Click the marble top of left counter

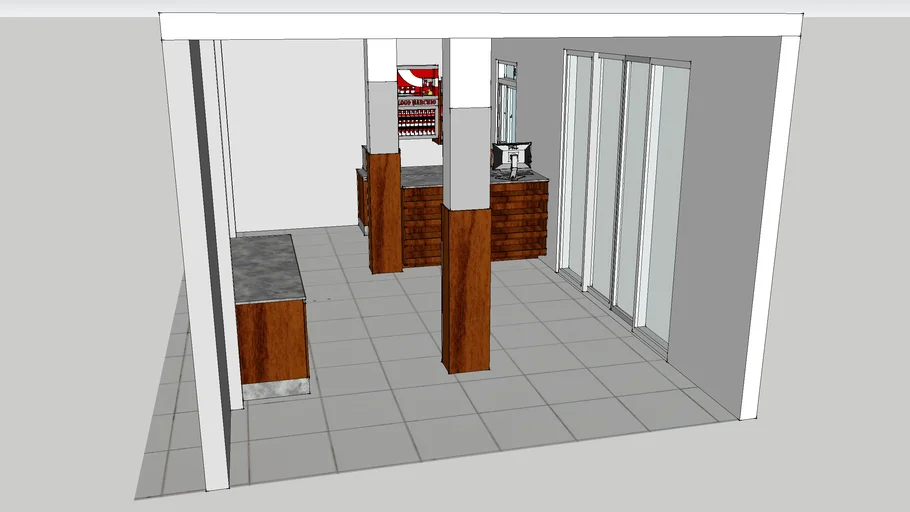tap(265, 266)
